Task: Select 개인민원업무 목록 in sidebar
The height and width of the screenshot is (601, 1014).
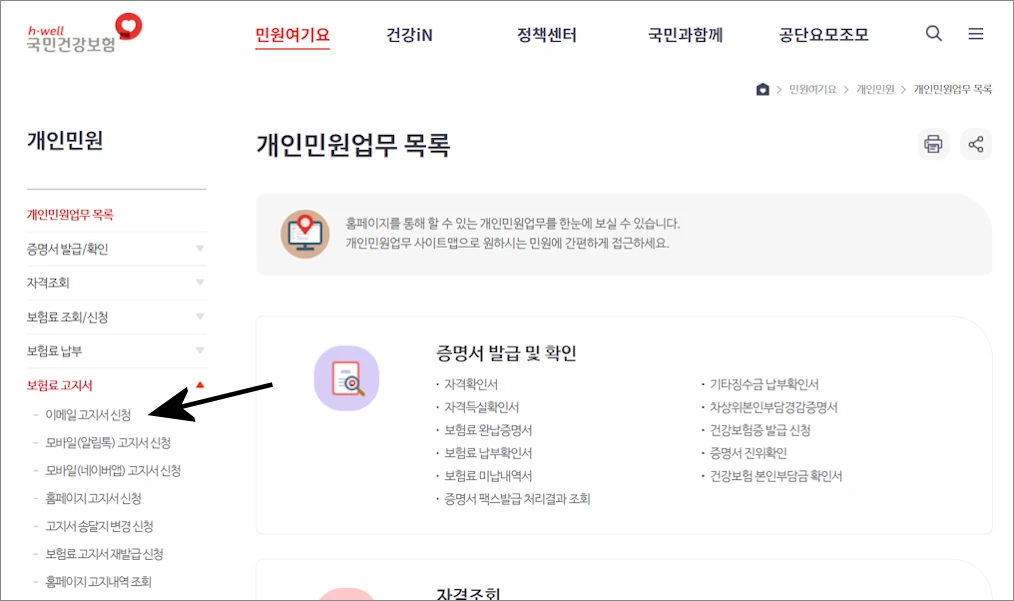Action: point(70,215)
